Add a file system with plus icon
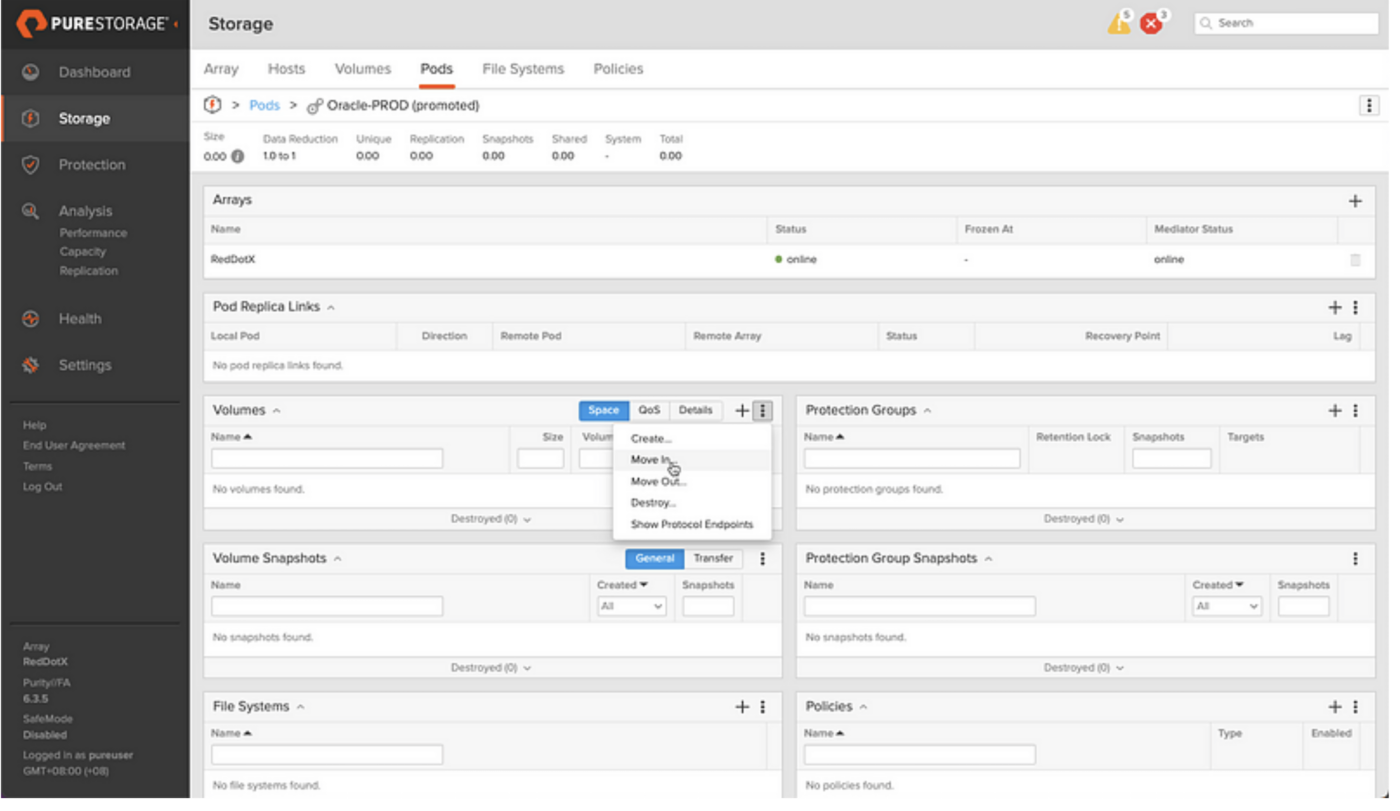 point(742,707)
